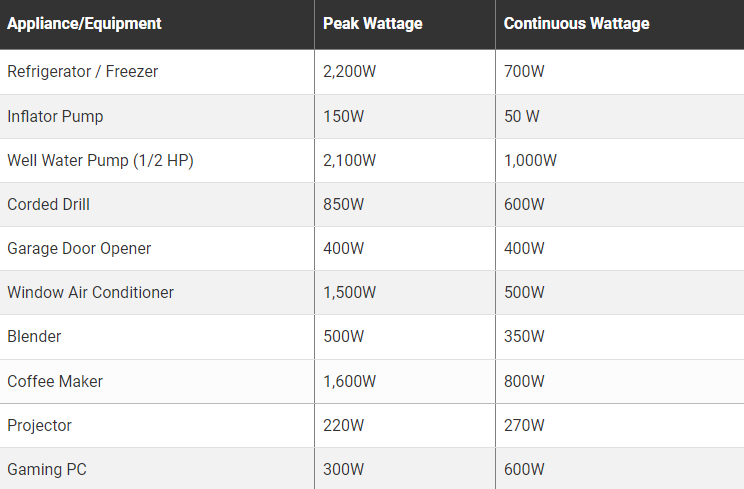Click the Appliance/Equipment column header
The width and height of the screenshot is (744, 489).
pos(84,23)
